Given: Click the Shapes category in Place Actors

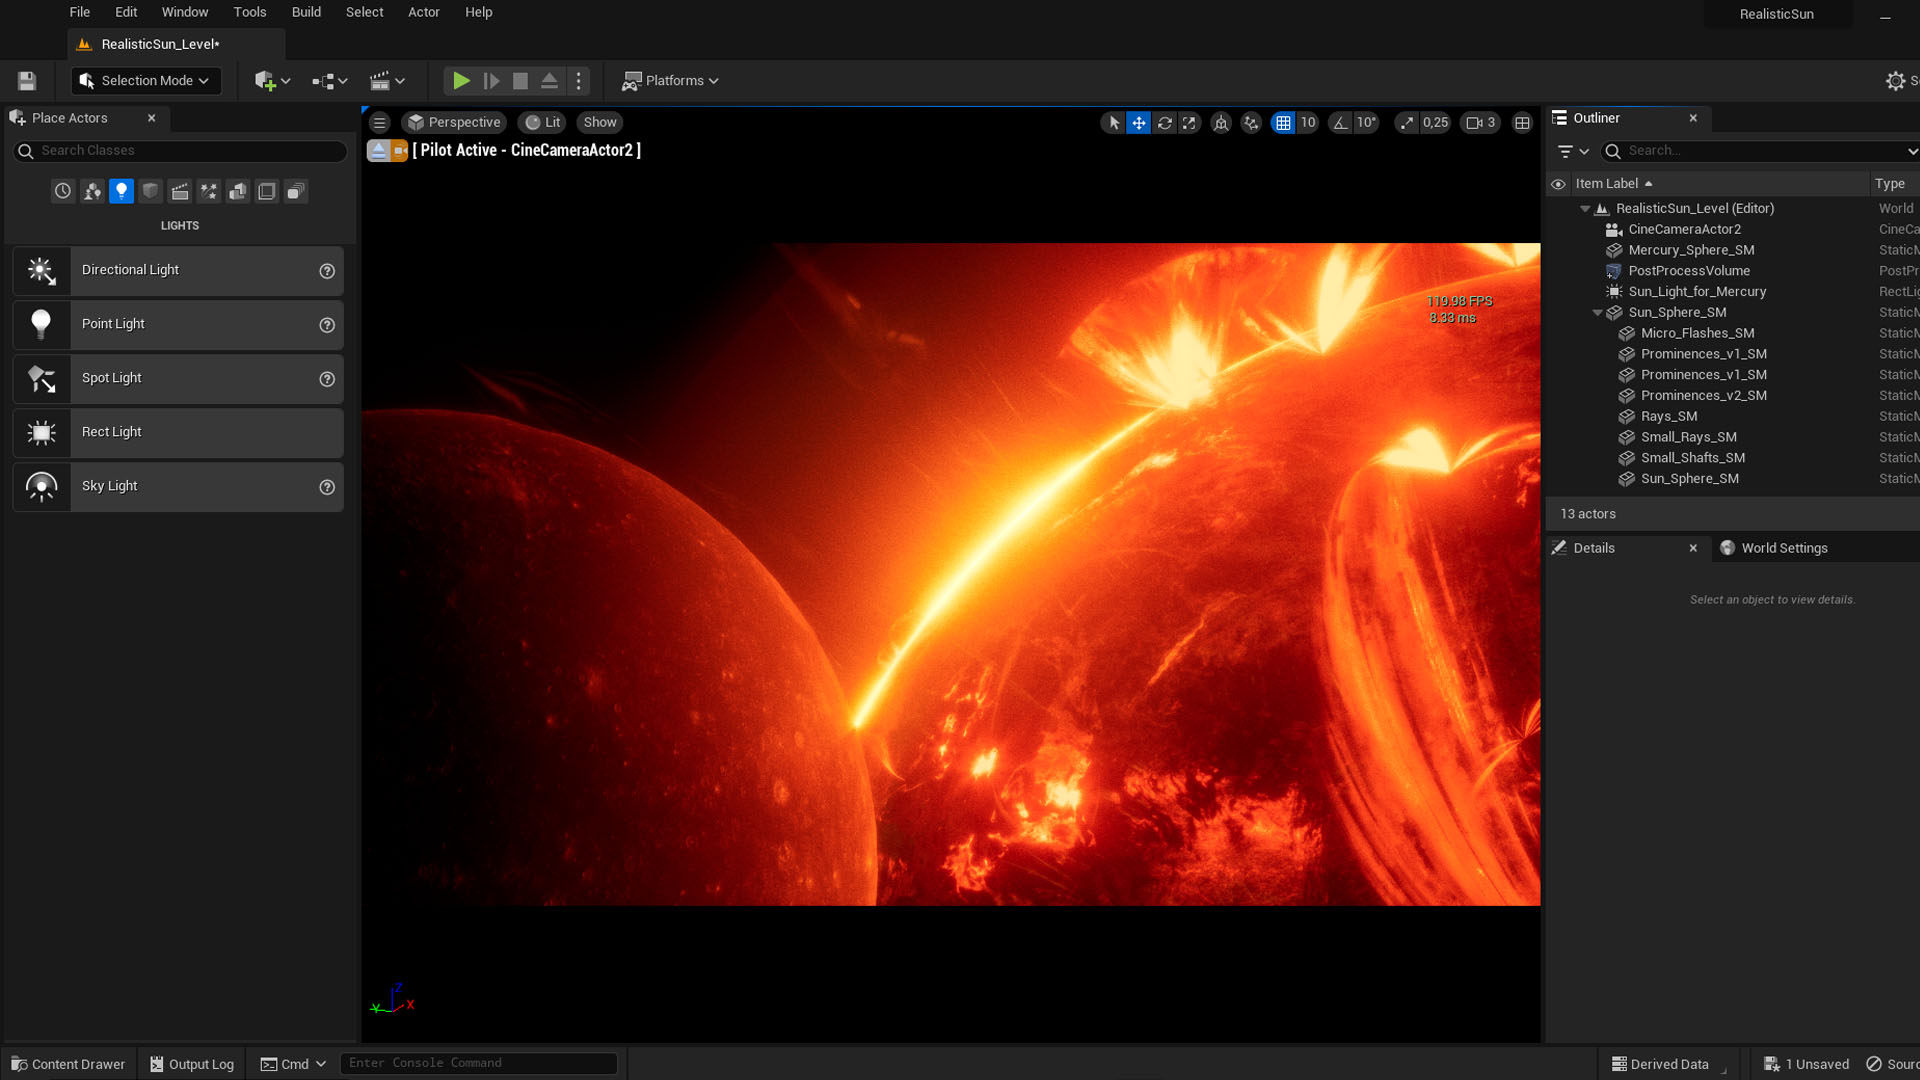Looking at the screenshot, I should click(x=150, y=191).
